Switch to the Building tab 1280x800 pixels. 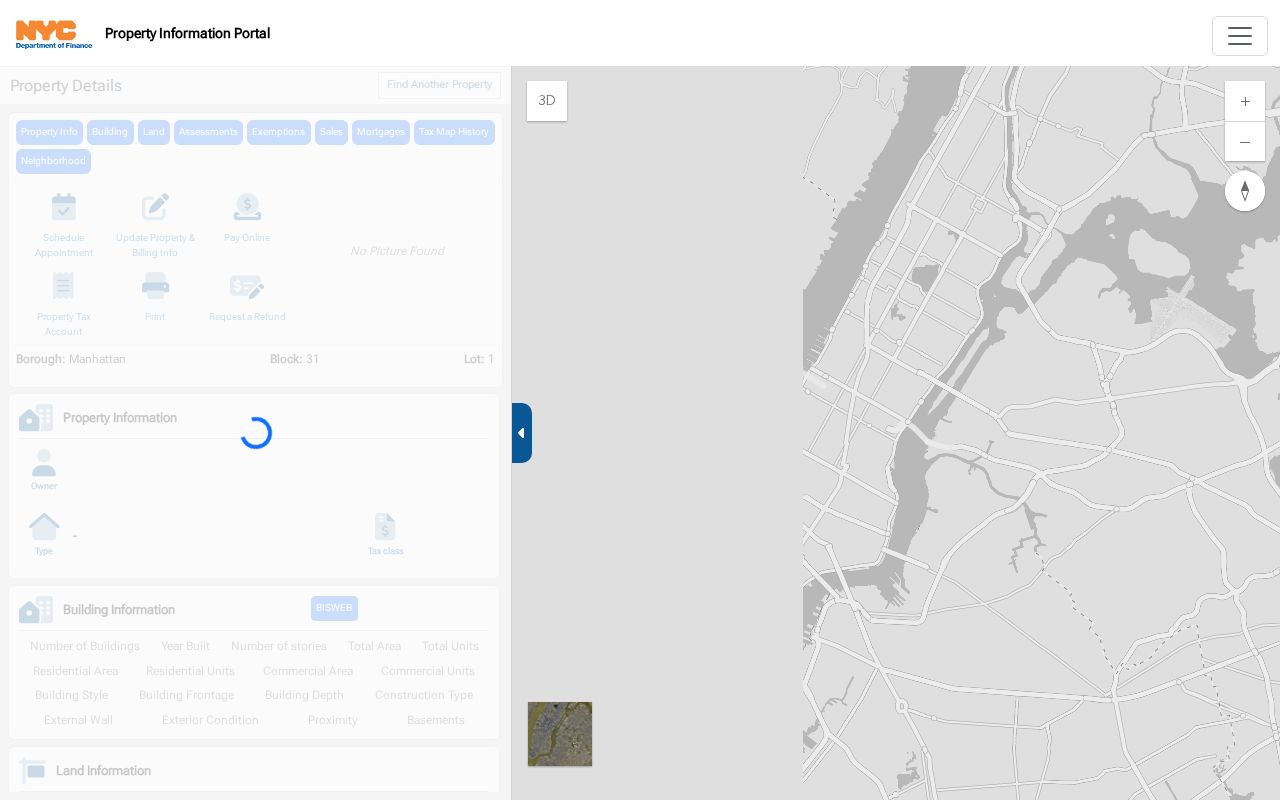click(110, 132)
